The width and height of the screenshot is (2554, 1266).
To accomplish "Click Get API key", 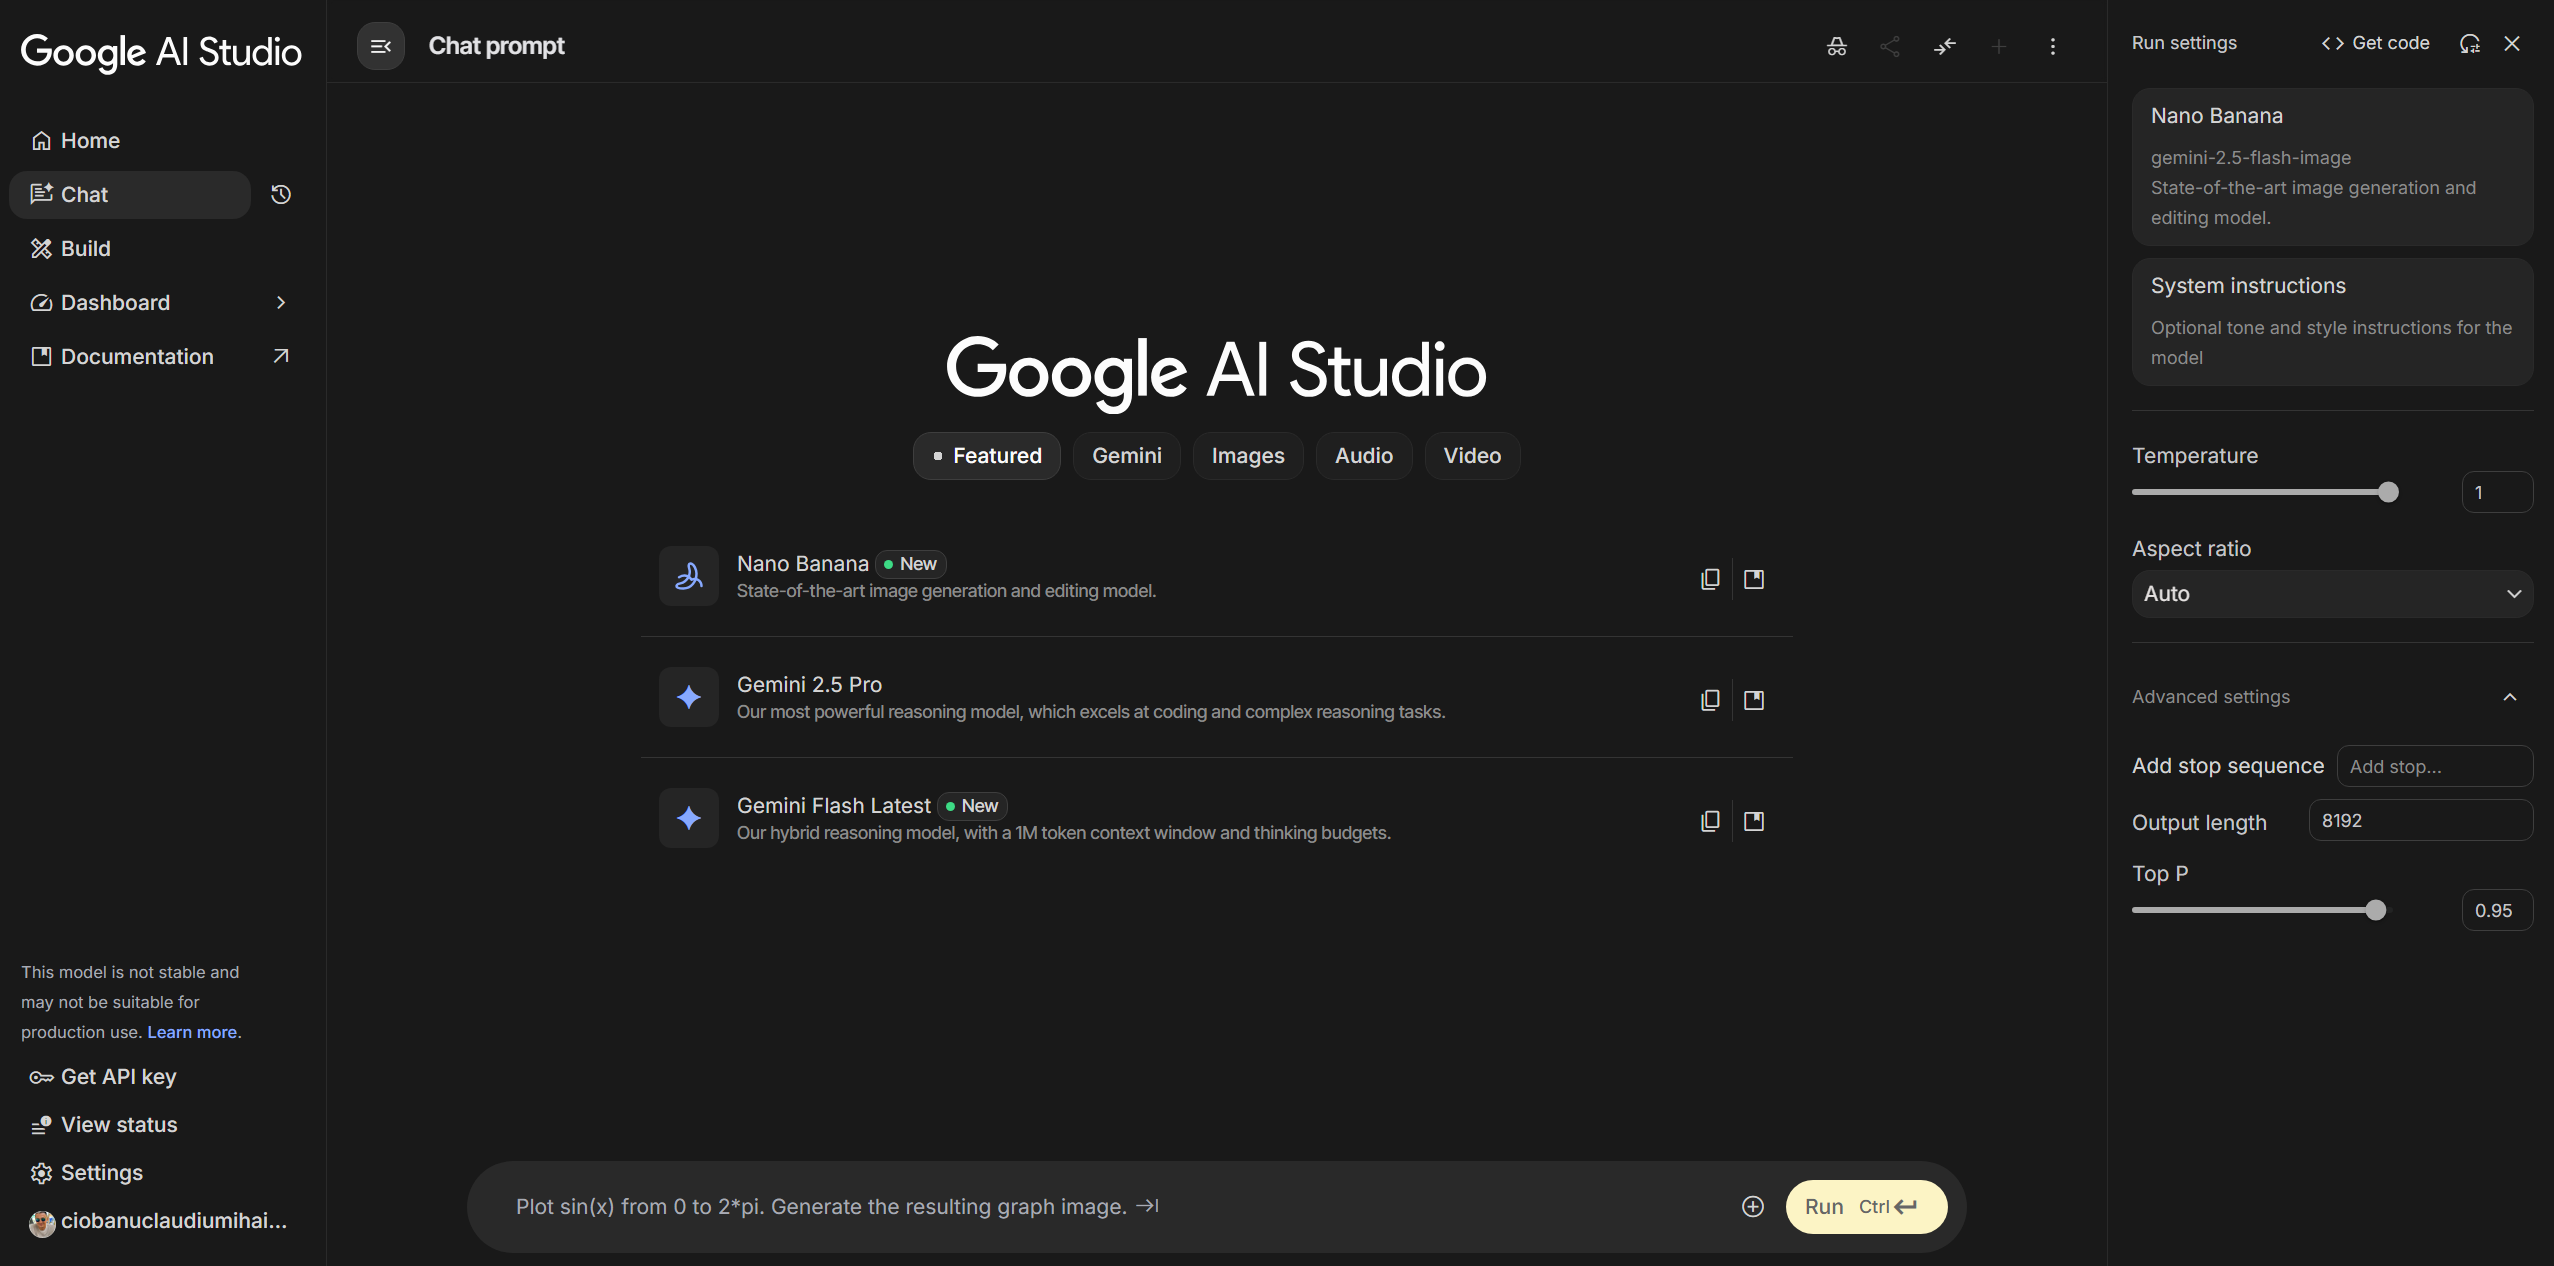I will coord(103,1077).
